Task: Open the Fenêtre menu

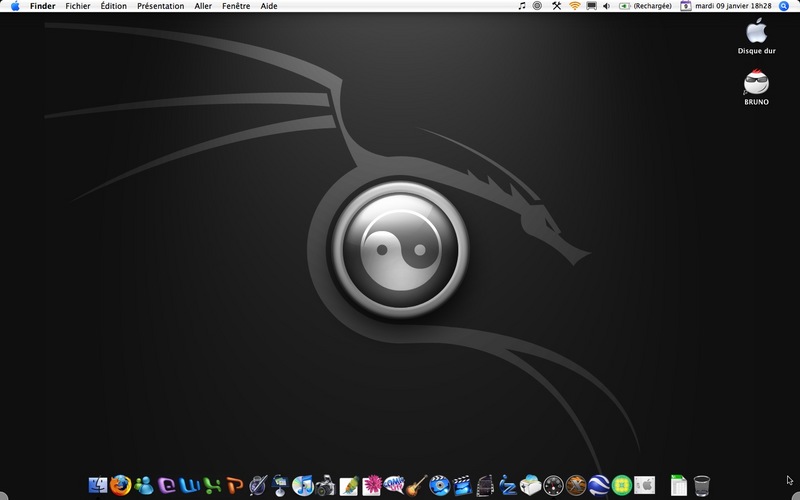Action: [236, 6]
